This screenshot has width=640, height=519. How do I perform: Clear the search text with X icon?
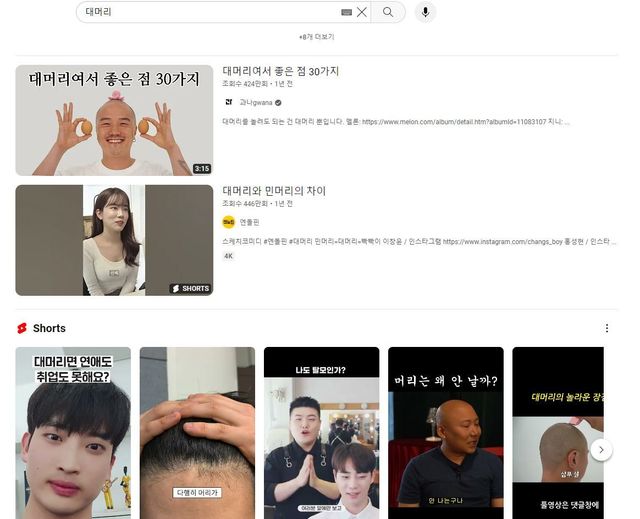coord(362,12)
